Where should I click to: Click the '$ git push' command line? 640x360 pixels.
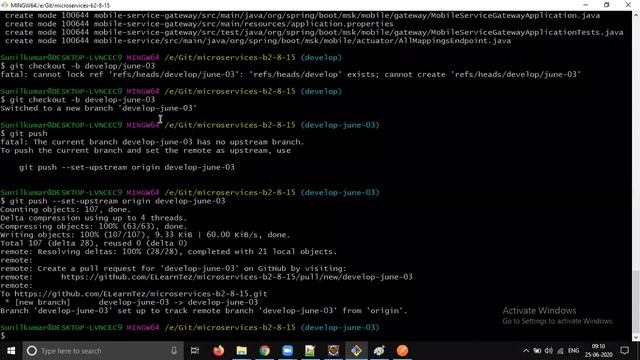click(24, 134)
